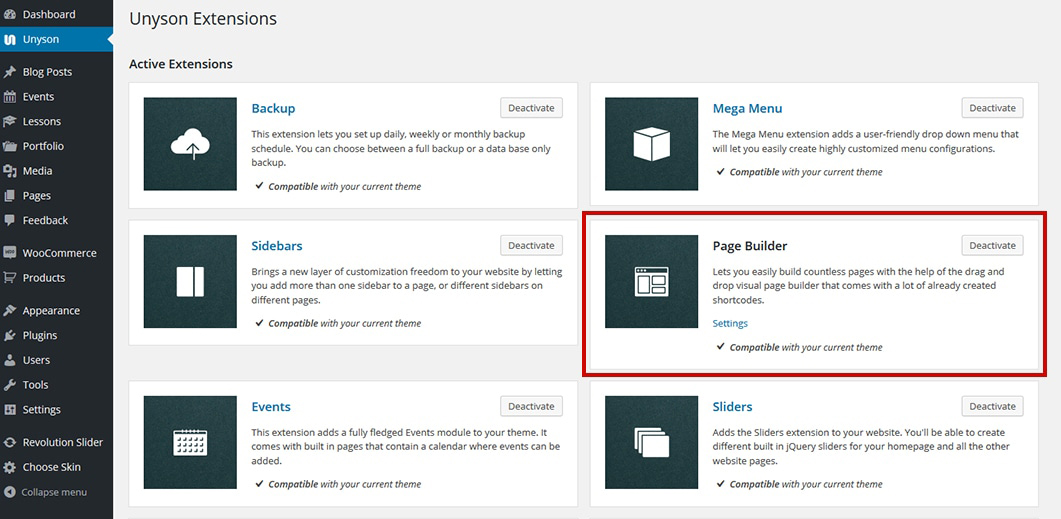Deactivate the Sidebars extension
1061x519 pixels.
point(531,245)
